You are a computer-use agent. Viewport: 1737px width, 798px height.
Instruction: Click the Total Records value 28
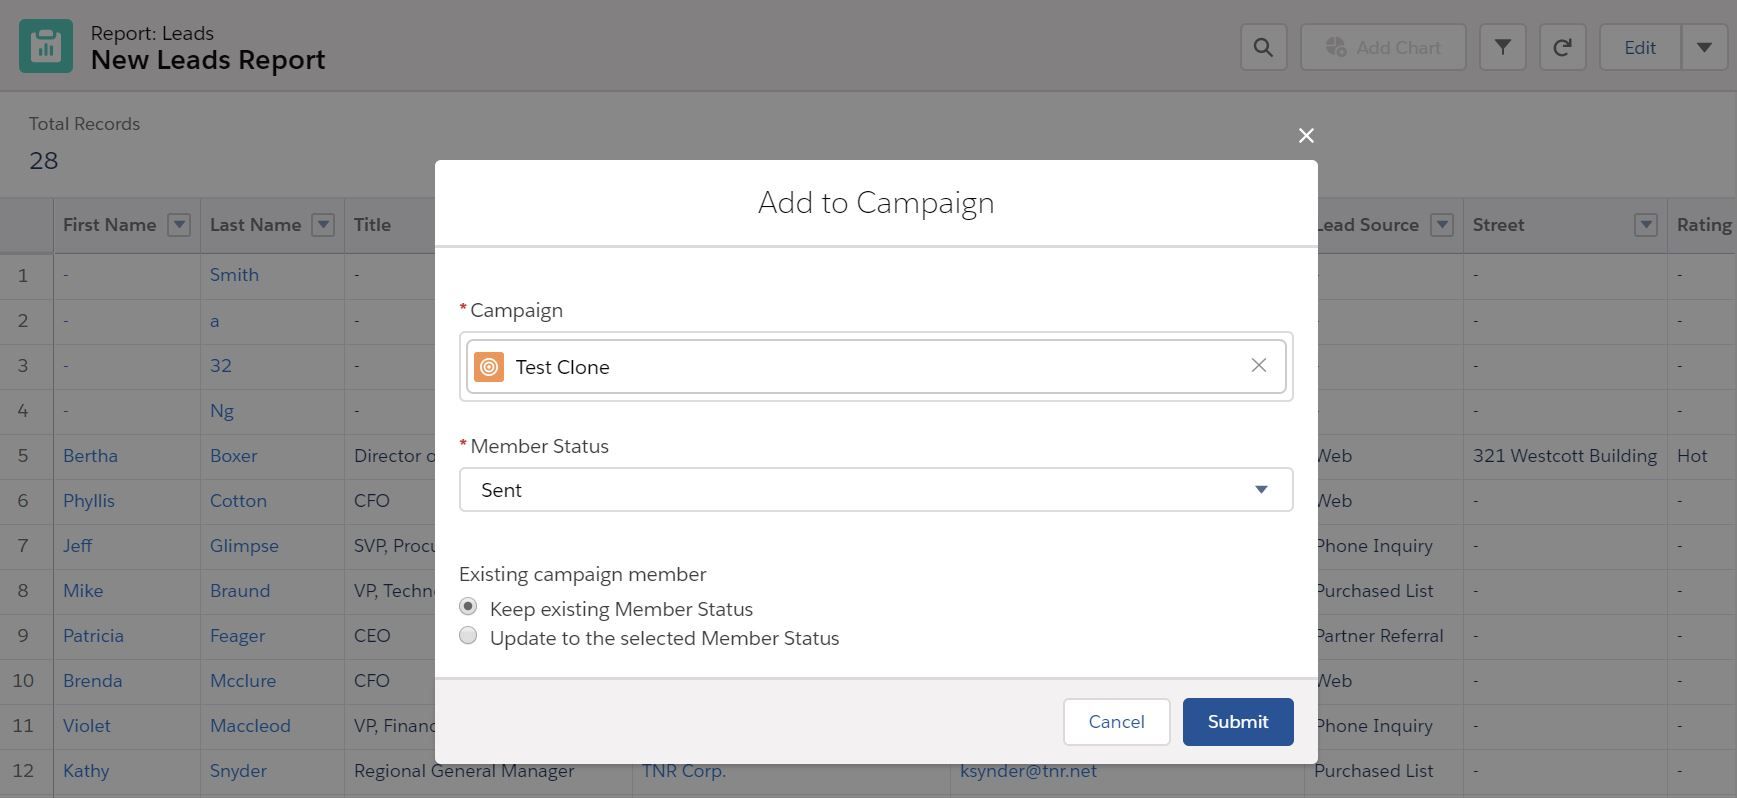pos(44,161)
